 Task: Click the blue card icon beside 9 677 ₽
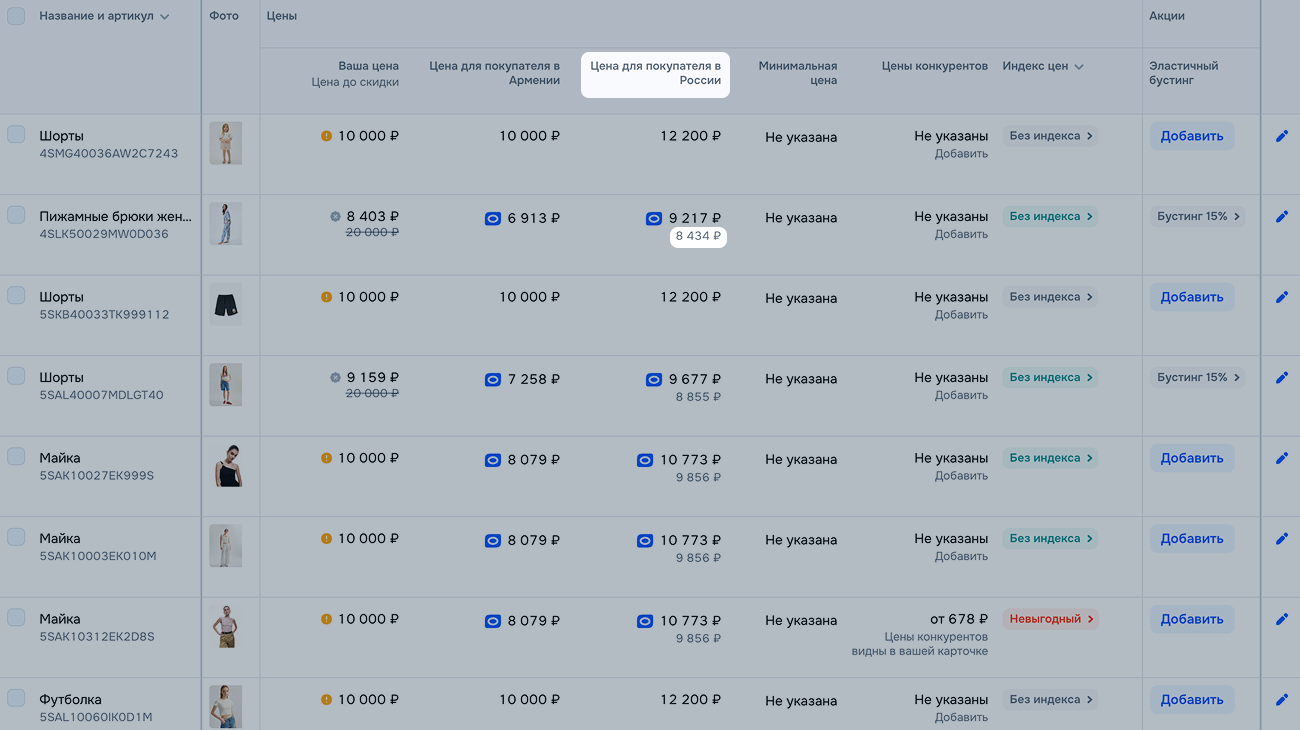click(x=653, y=380)
